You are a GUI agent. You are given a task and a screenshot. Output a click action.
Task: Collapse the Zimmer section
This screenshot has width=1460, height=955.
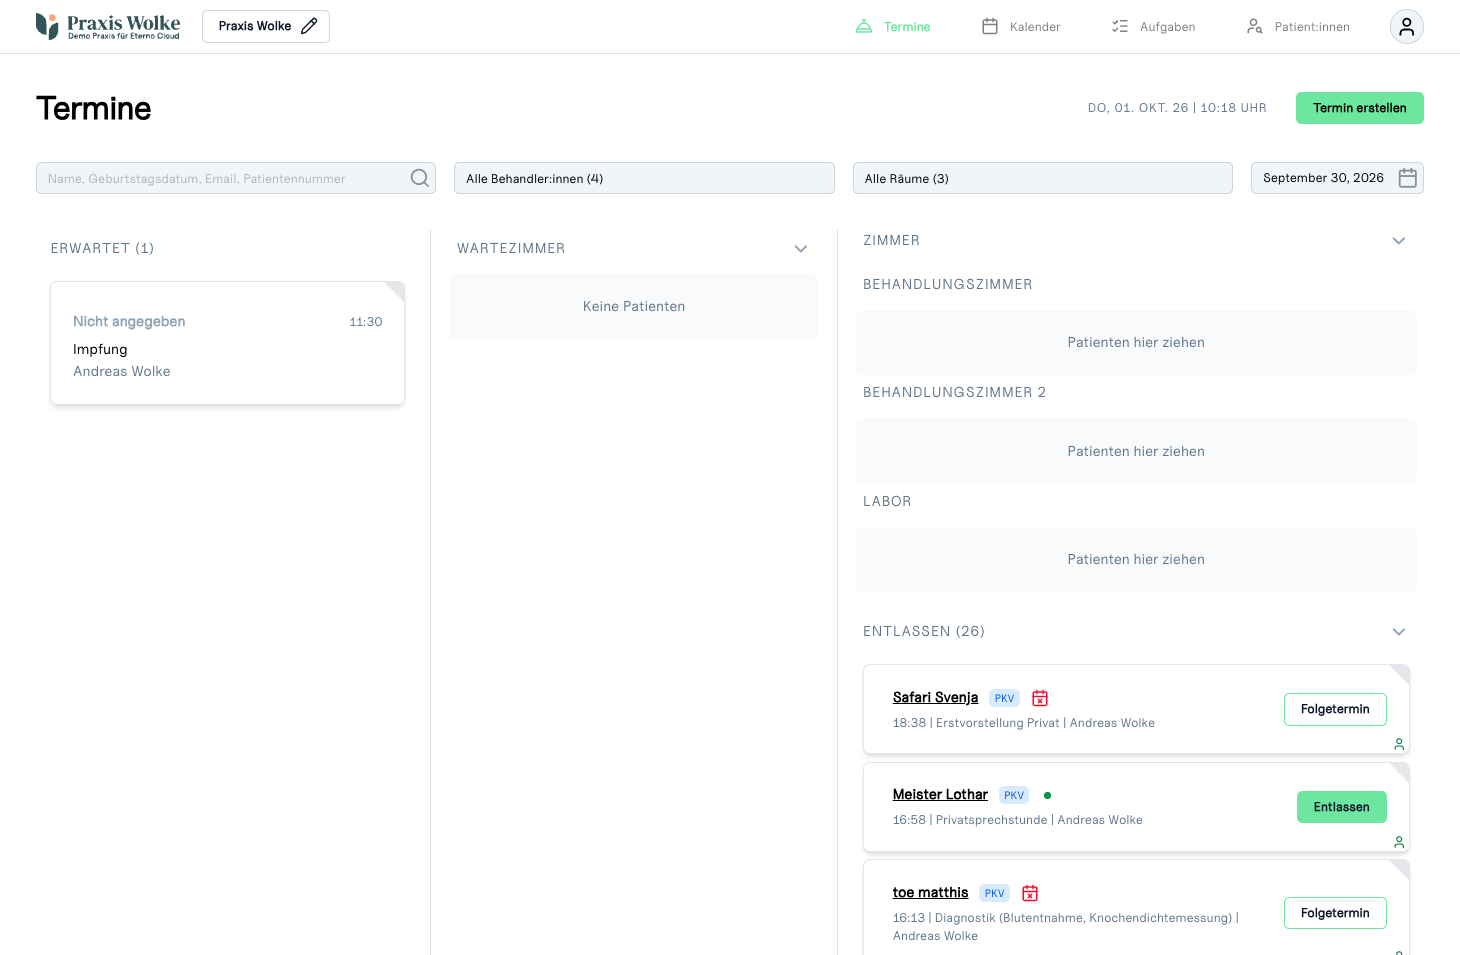(1399, 241)
